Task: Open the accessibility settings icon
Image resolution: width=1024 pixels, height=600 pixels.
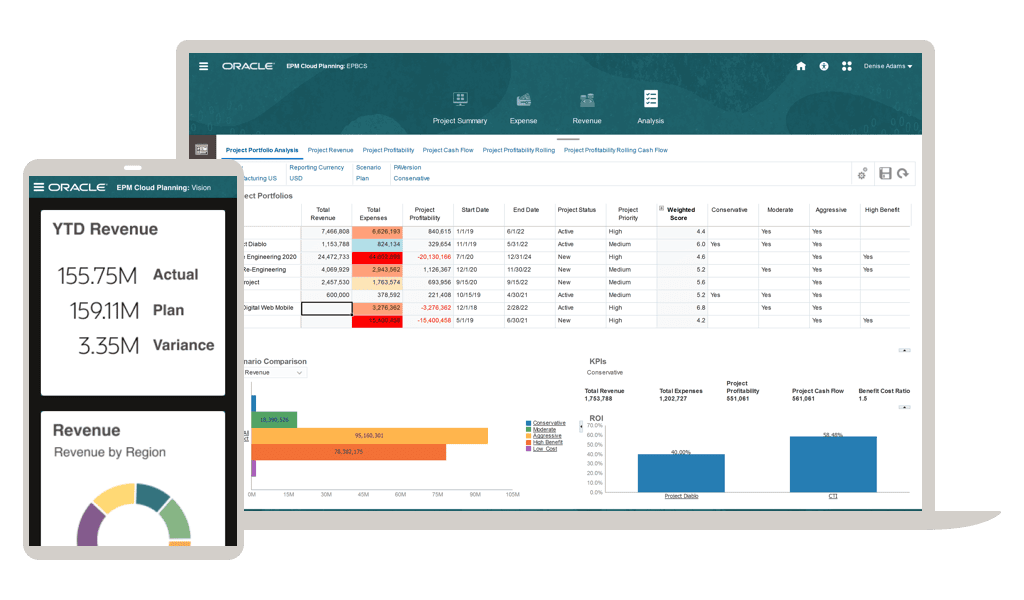Action: [824, 66]
